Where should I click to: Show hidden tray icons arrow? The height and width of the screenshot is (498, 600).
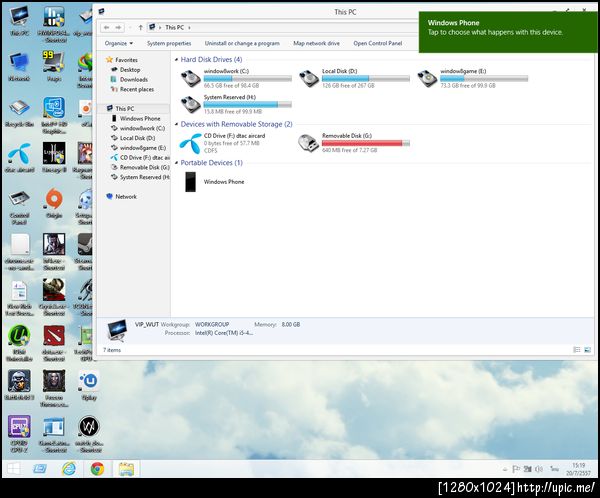pyautogui.click(x=505, y=469)
